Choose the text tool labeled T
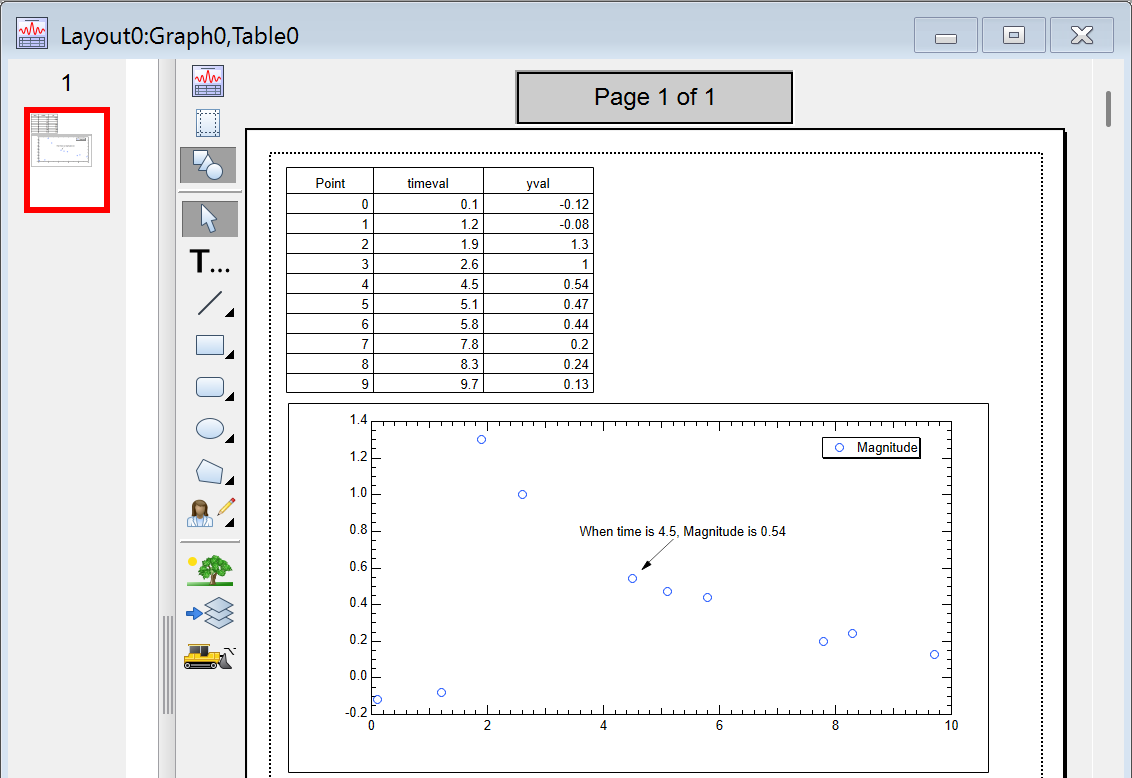Image resolution: width=1132 pixels, height=778 pixels. [209, 262]
